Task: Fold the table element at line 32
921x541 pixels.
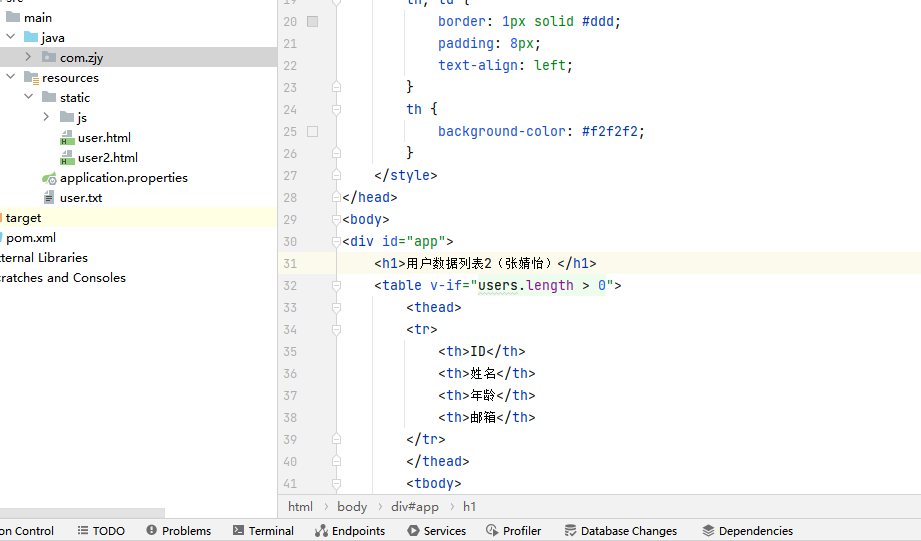Action: click(x=336, y=286)
